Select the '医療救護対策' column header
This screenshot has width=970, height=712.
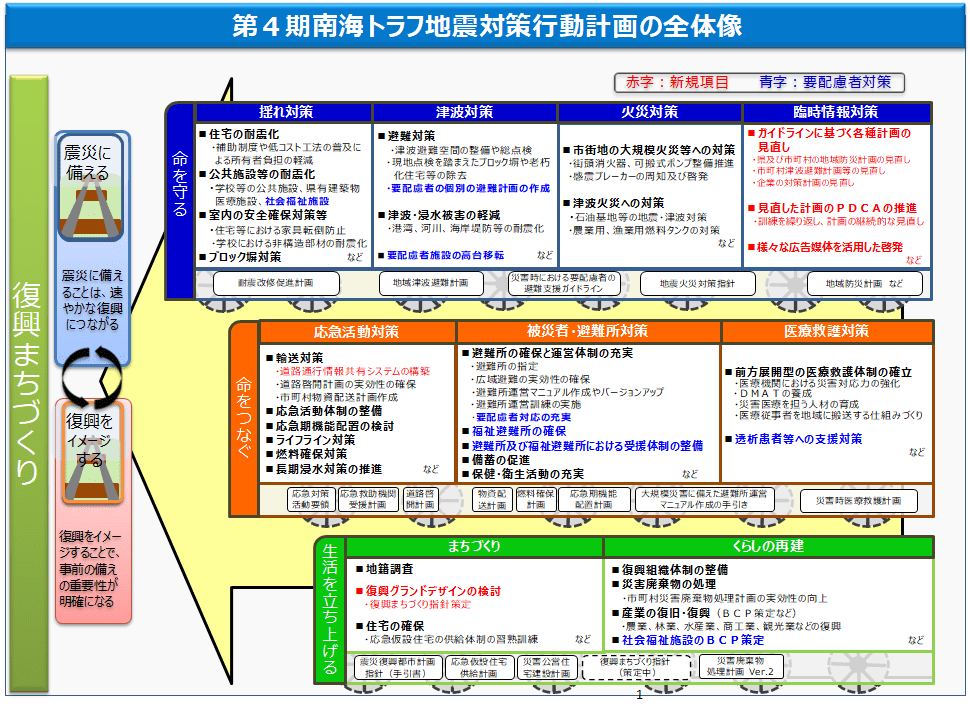[x=826, y=332]
